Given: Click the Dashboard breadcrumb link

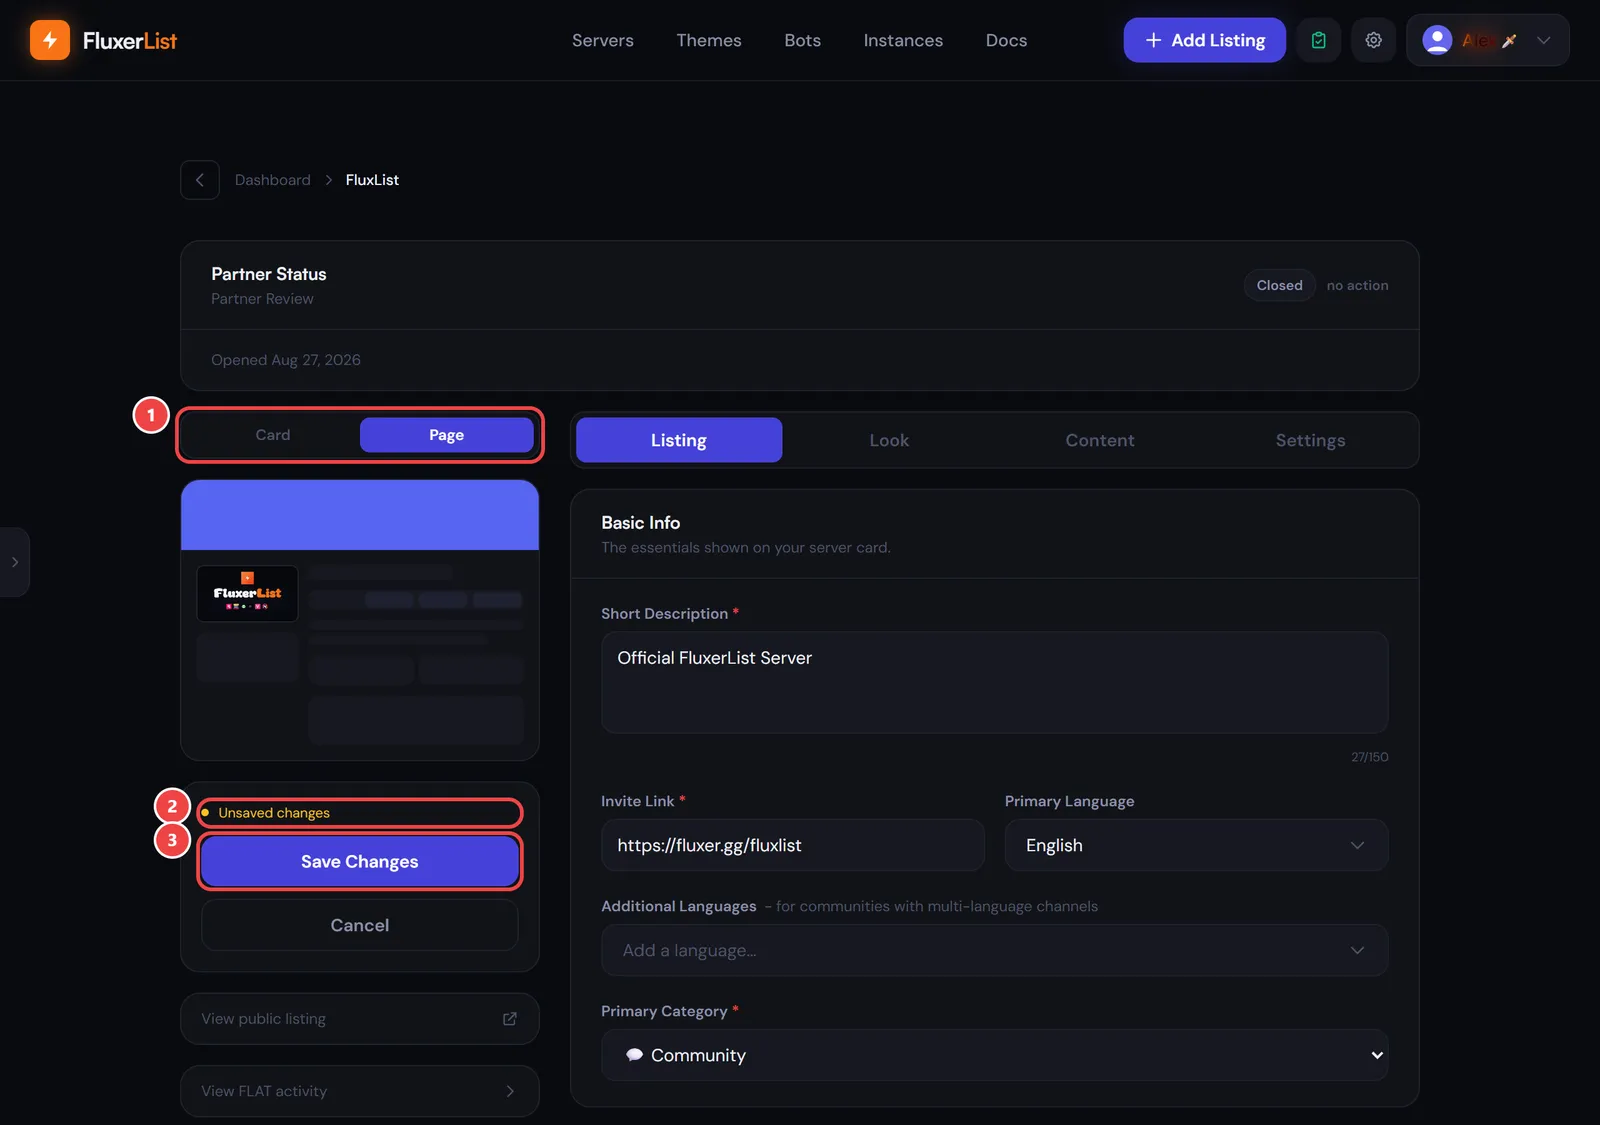Looking at the screenshot, I should (273, 180).
